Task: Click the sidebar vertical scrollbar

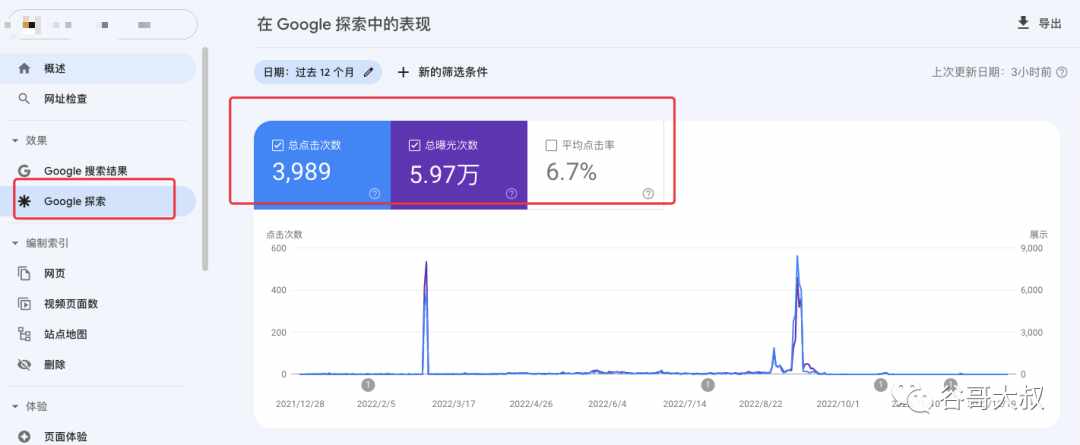Action: click(x=205, y=158)
